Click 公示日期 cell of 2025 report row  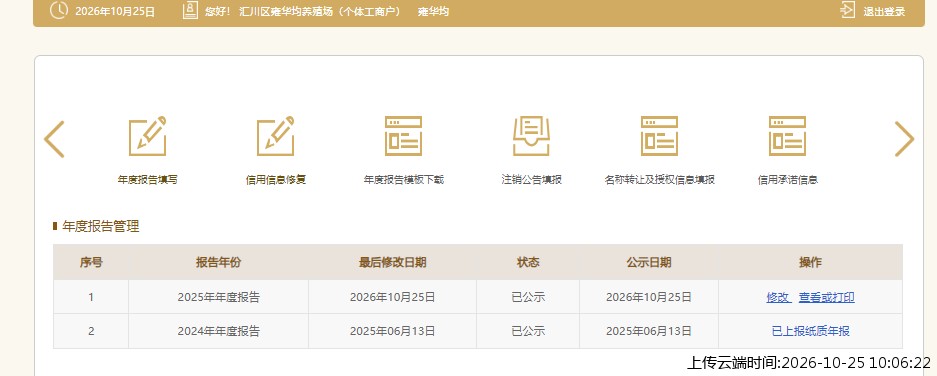tap(649, 297)
